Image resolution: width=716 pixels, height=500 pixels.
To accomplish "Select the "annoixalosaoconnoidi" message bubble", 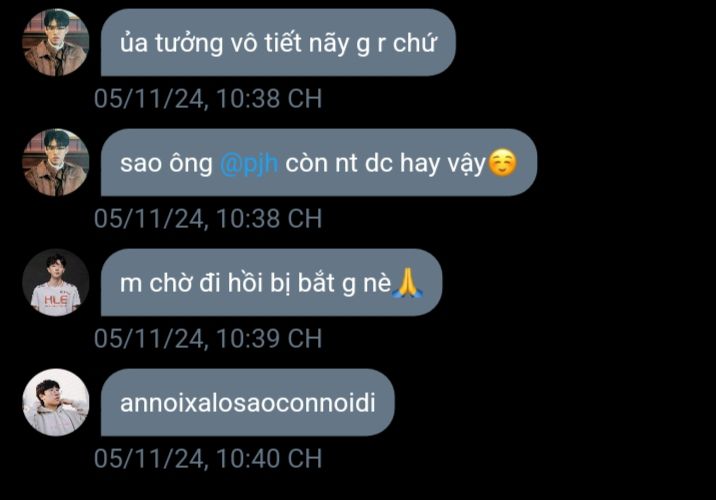I will point(247,402).
